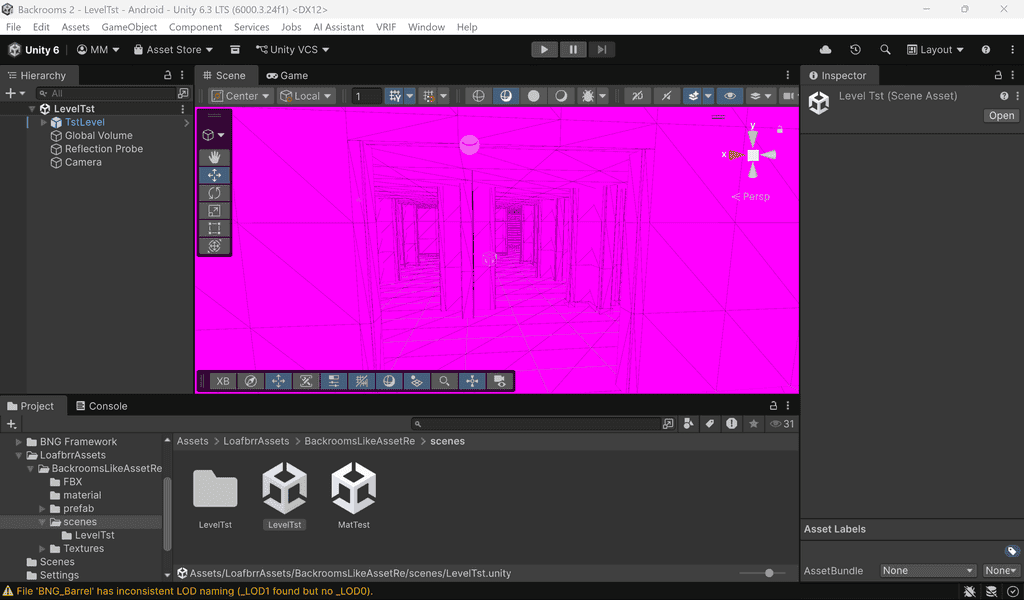Click the Open button in Inspector
This screenshot has height=600, width=1024.
[1001, 116]
